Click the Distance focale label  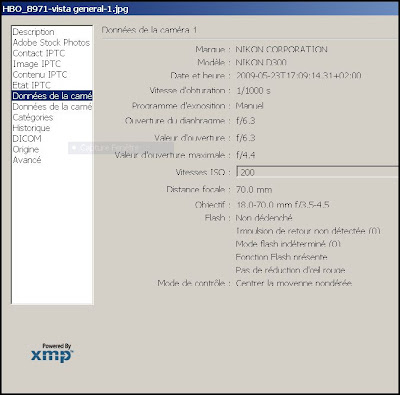click(198, 190)
